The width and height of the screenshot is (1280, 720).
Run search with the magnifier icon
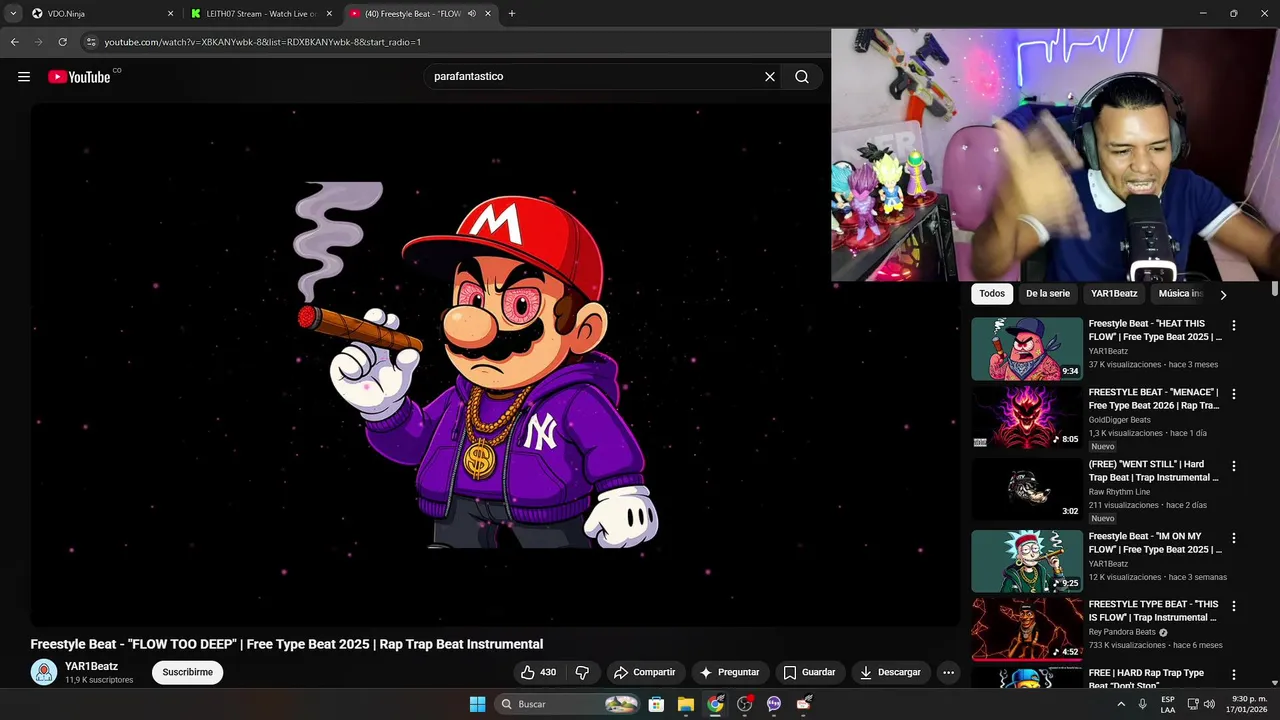point(802,77)
